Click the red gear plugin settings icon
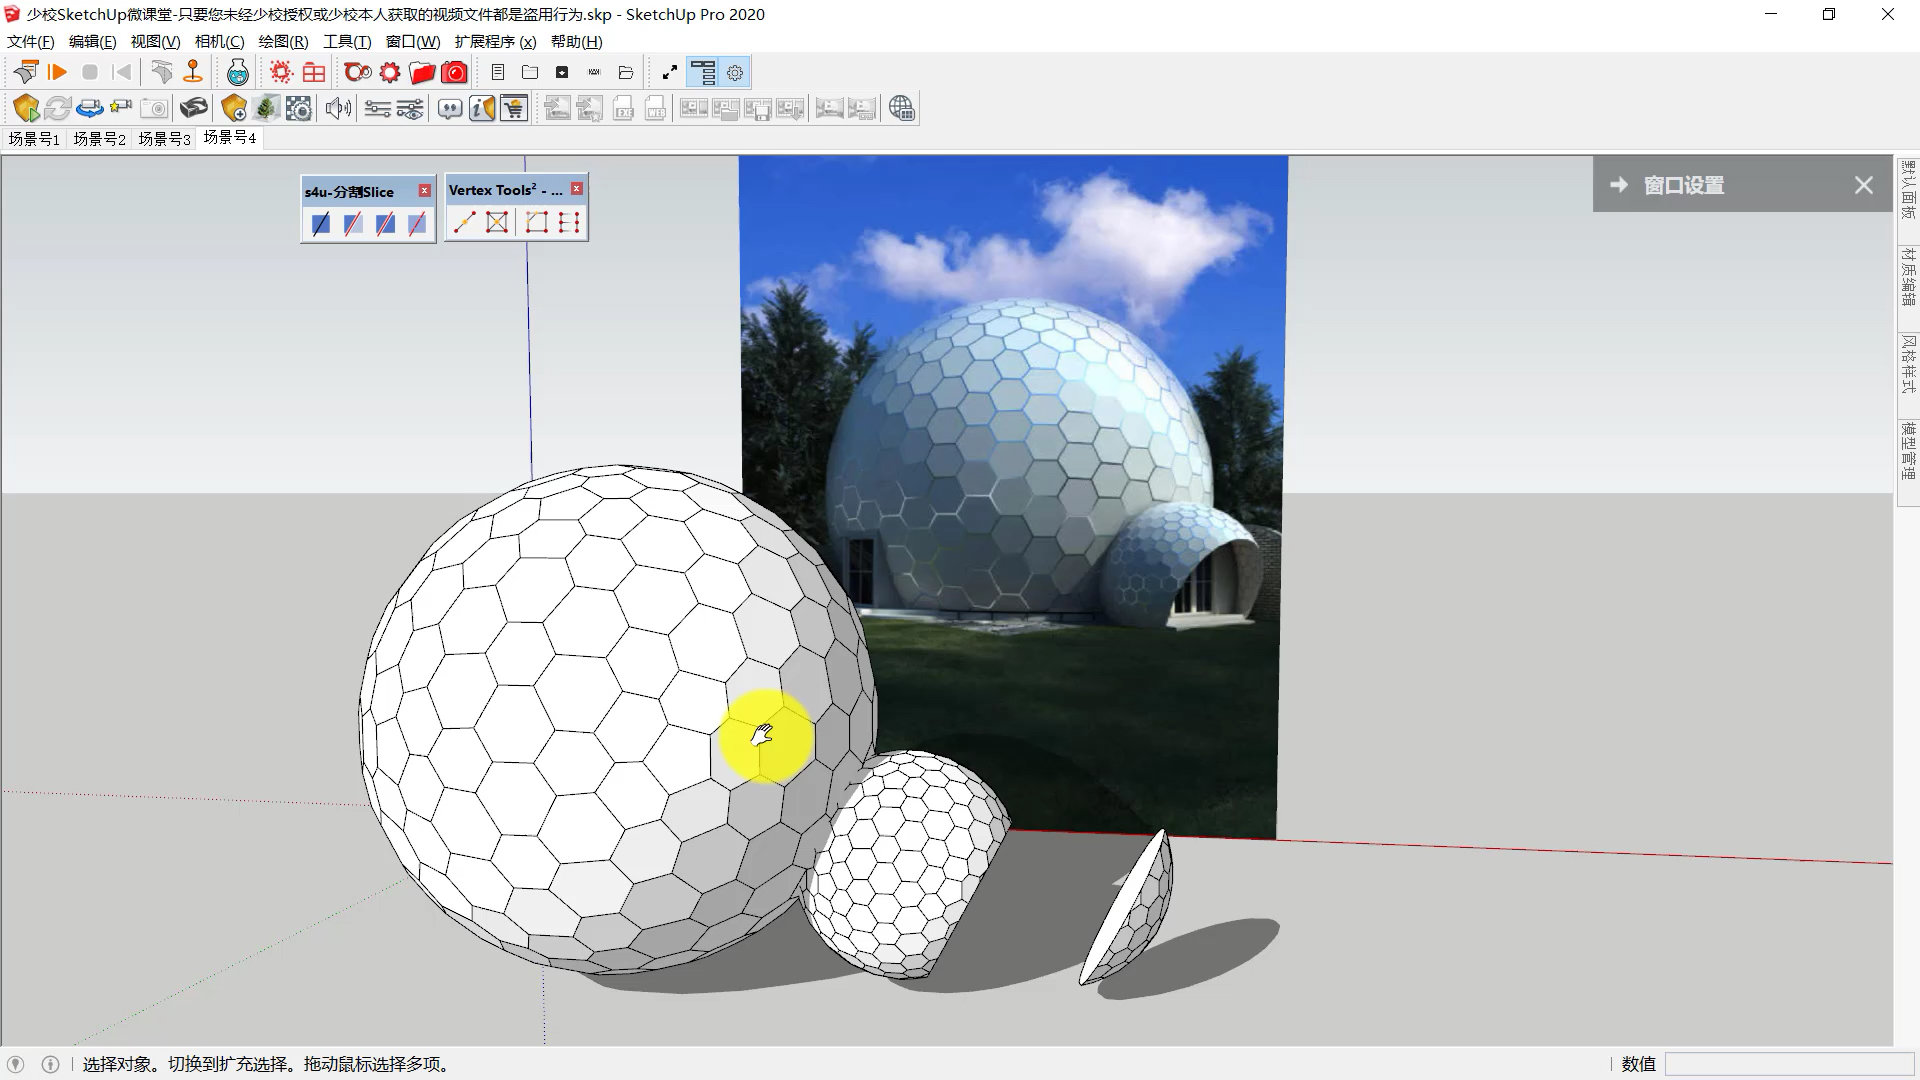This screenshot has width=1920, height=1080. 389,72
